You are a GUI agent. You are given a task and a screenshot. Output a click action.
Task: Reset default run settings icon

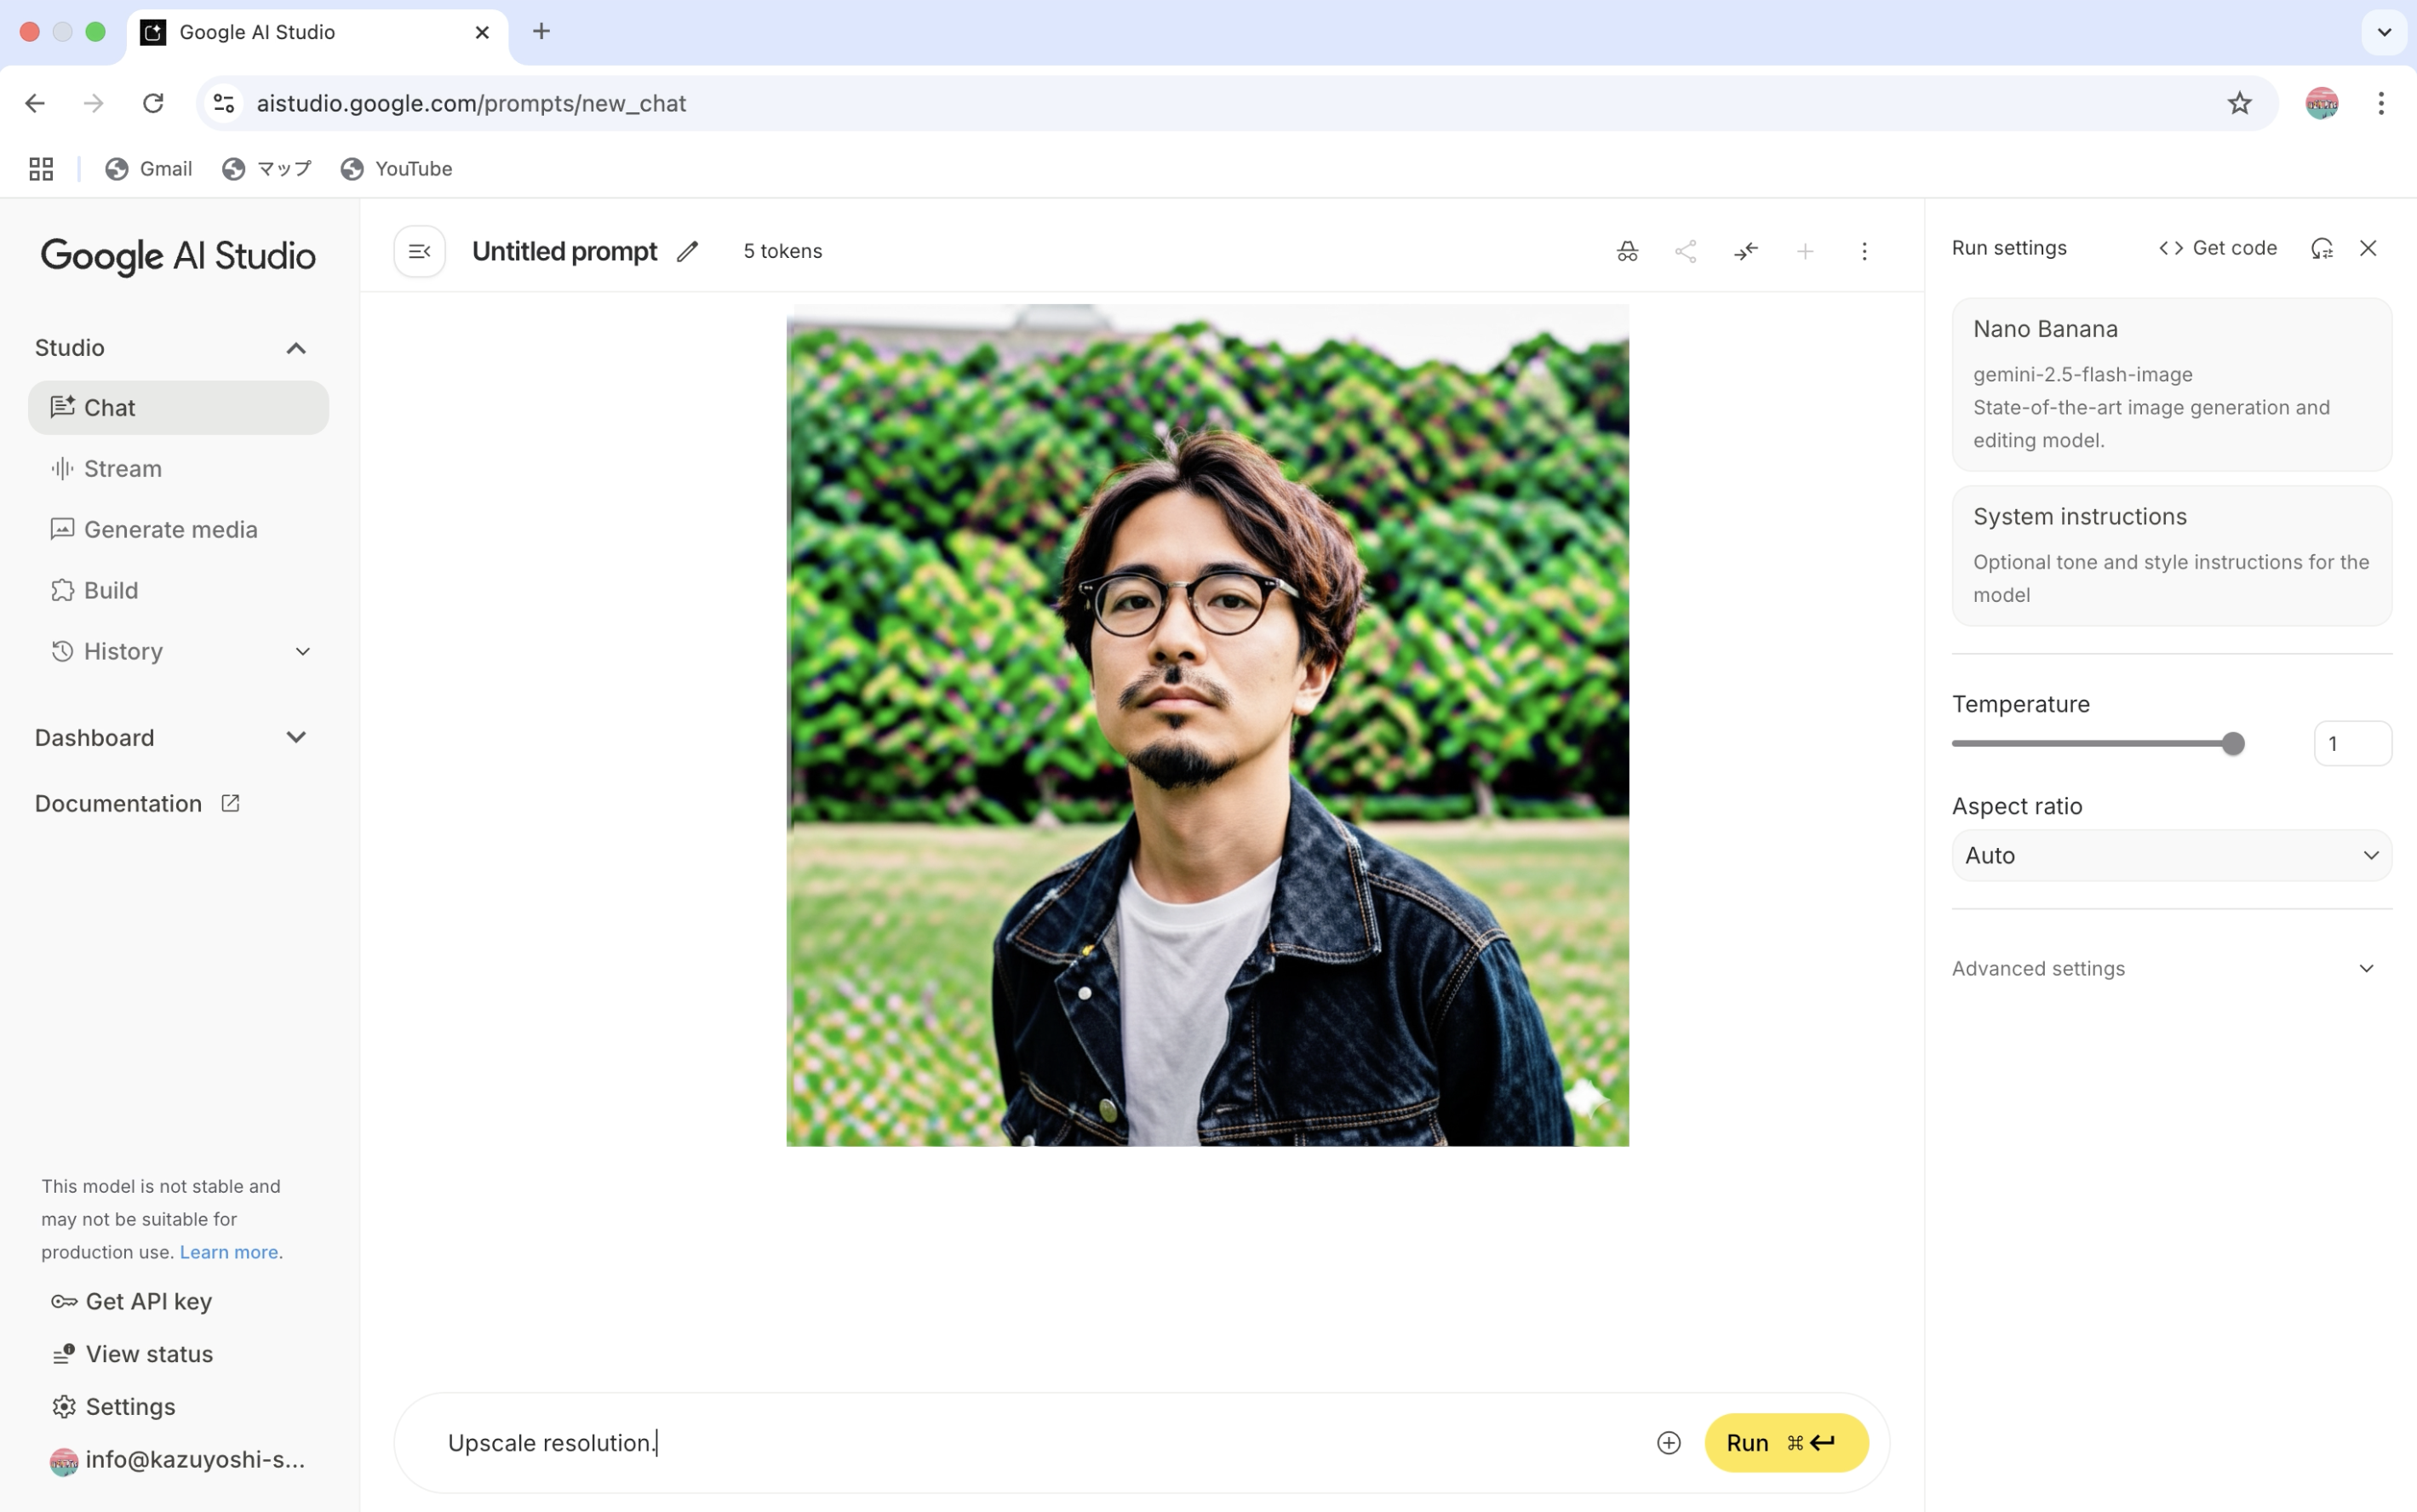coord(2322,248)
